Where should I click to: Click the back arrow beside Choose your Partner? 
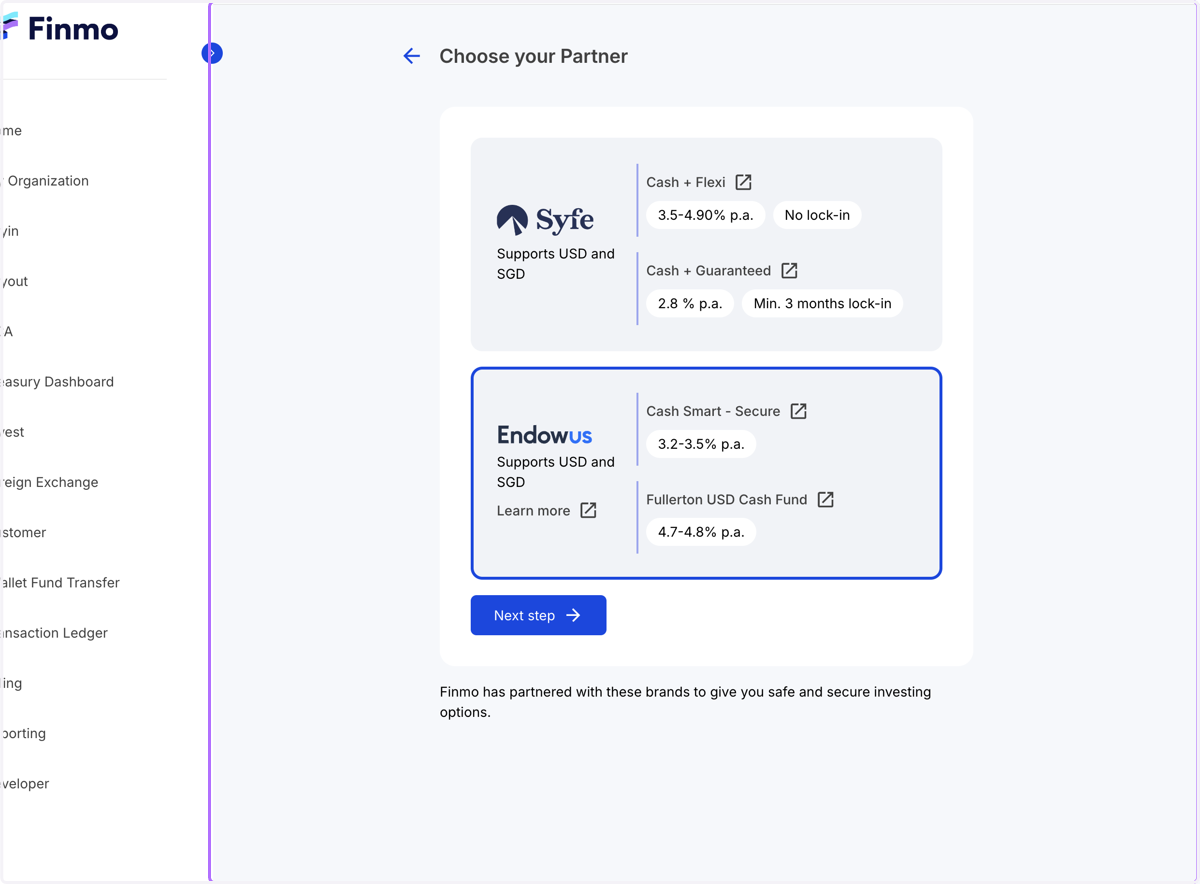(x=411, y=56)
